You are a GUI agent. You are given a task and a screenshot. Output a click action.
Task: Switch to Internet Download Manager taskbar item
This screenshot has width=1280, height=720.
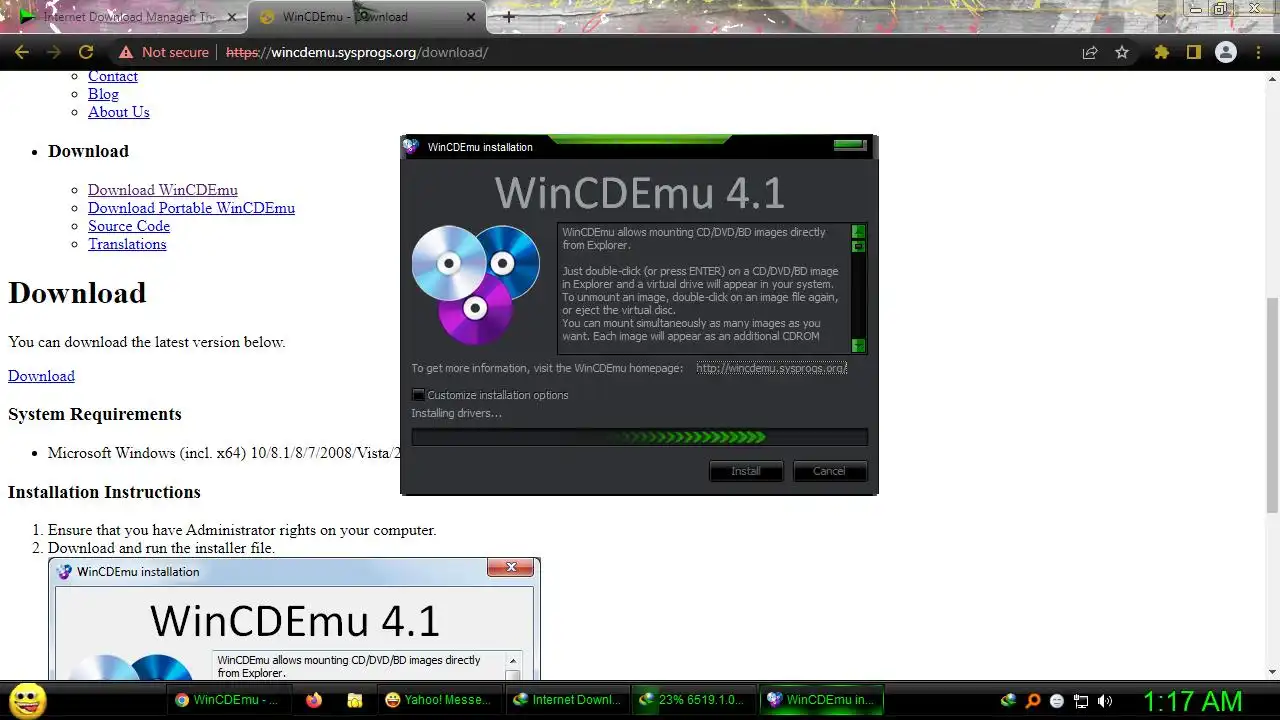point(566,700)
